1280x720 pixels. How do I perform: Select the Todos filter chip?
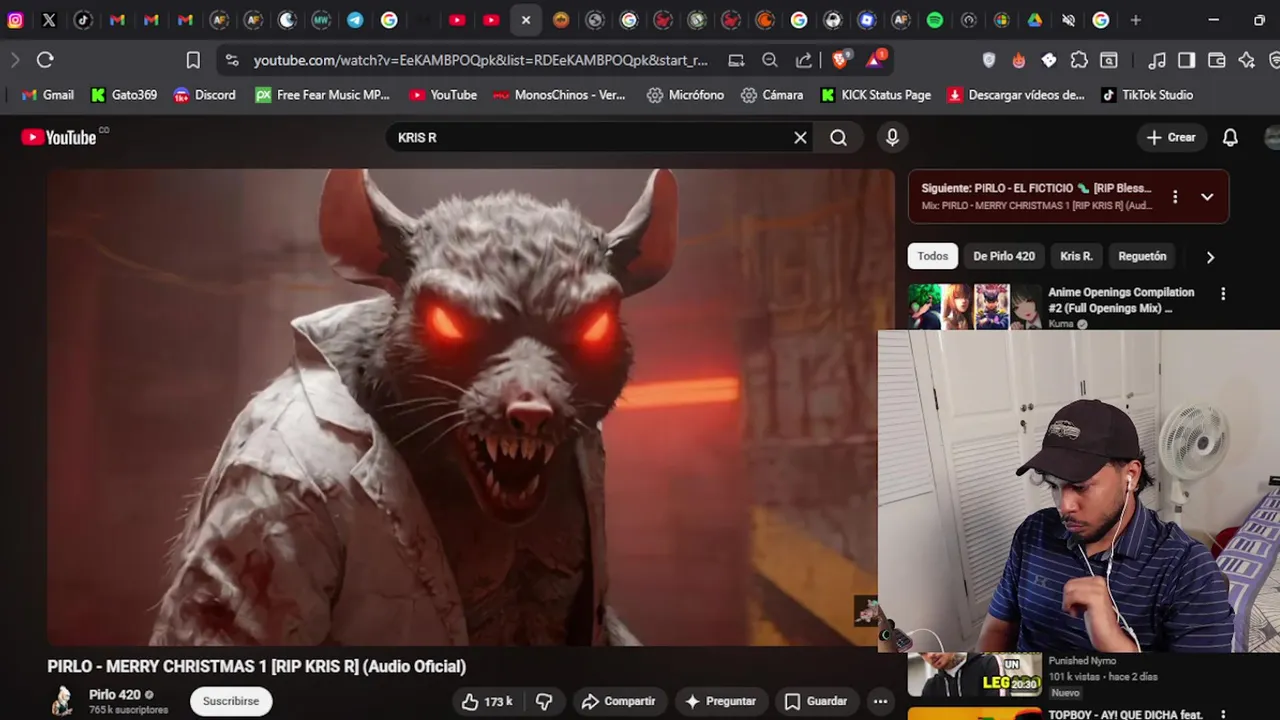[x=932, y=256]
